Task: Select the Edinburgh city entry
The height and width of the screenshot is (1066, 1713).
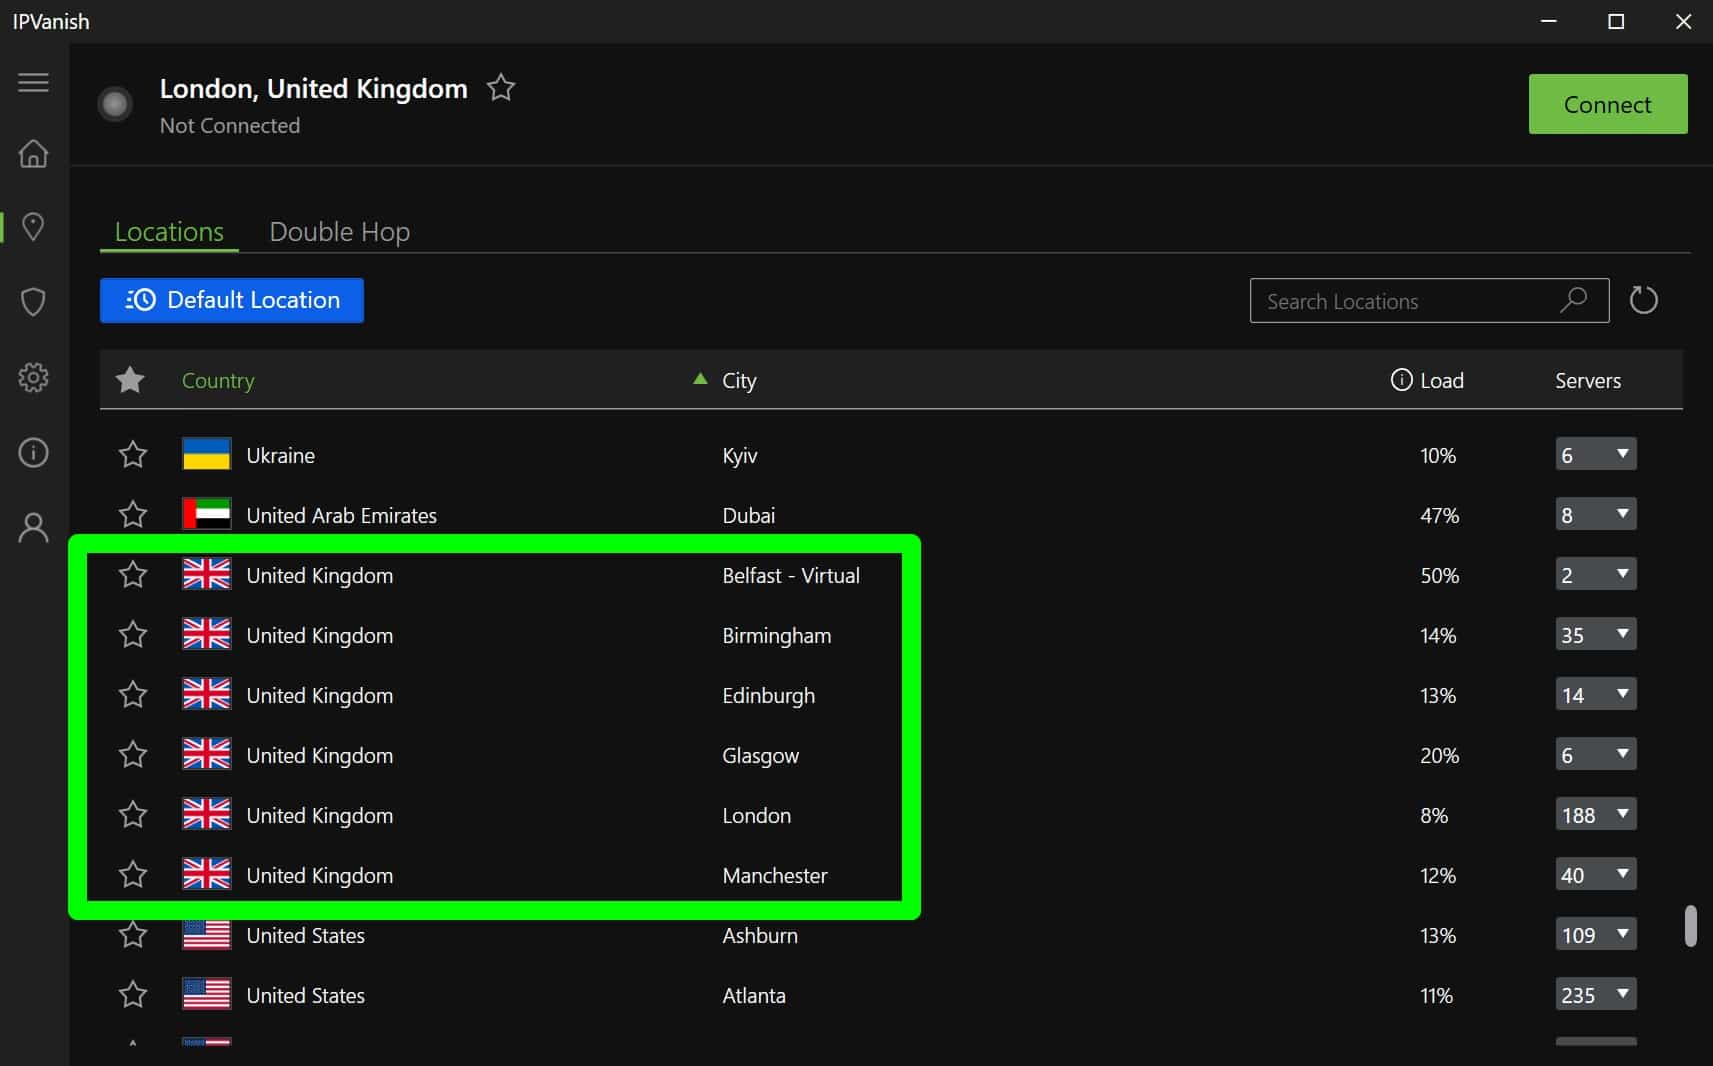Action: click(x=769, y=696)
